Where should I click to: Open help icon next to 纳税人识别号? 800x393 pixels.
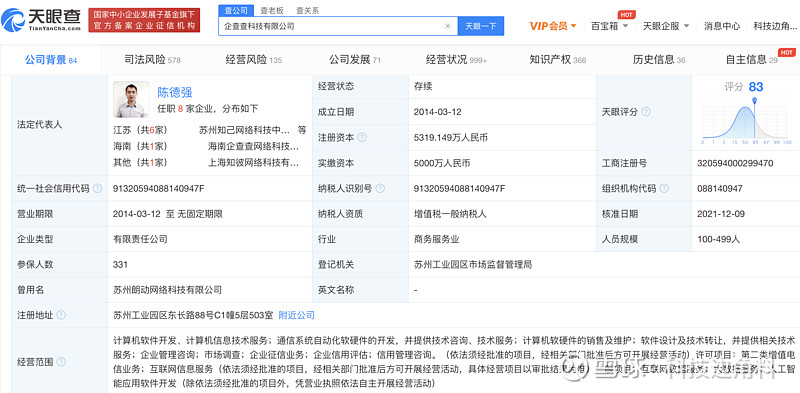[x=380, y=188]
